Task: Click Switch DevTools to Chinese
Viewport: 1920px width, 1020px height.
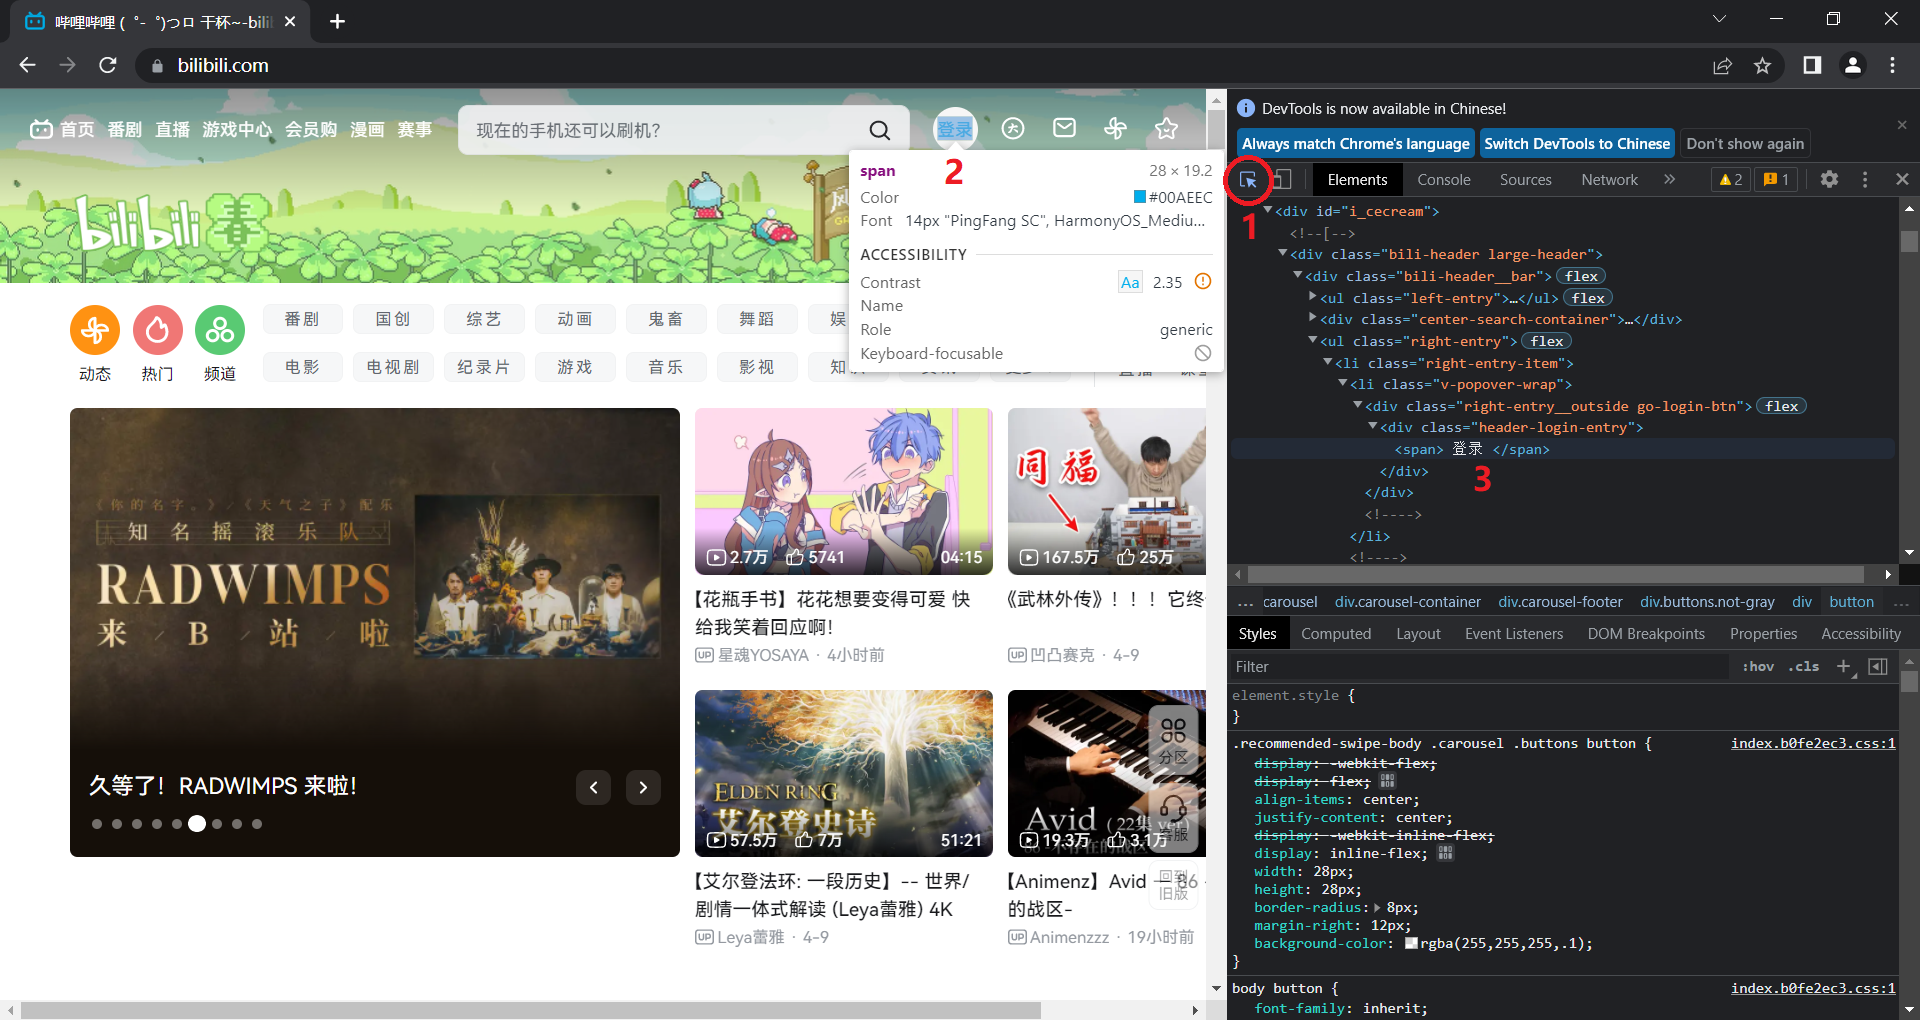Action: (1576, 144)
